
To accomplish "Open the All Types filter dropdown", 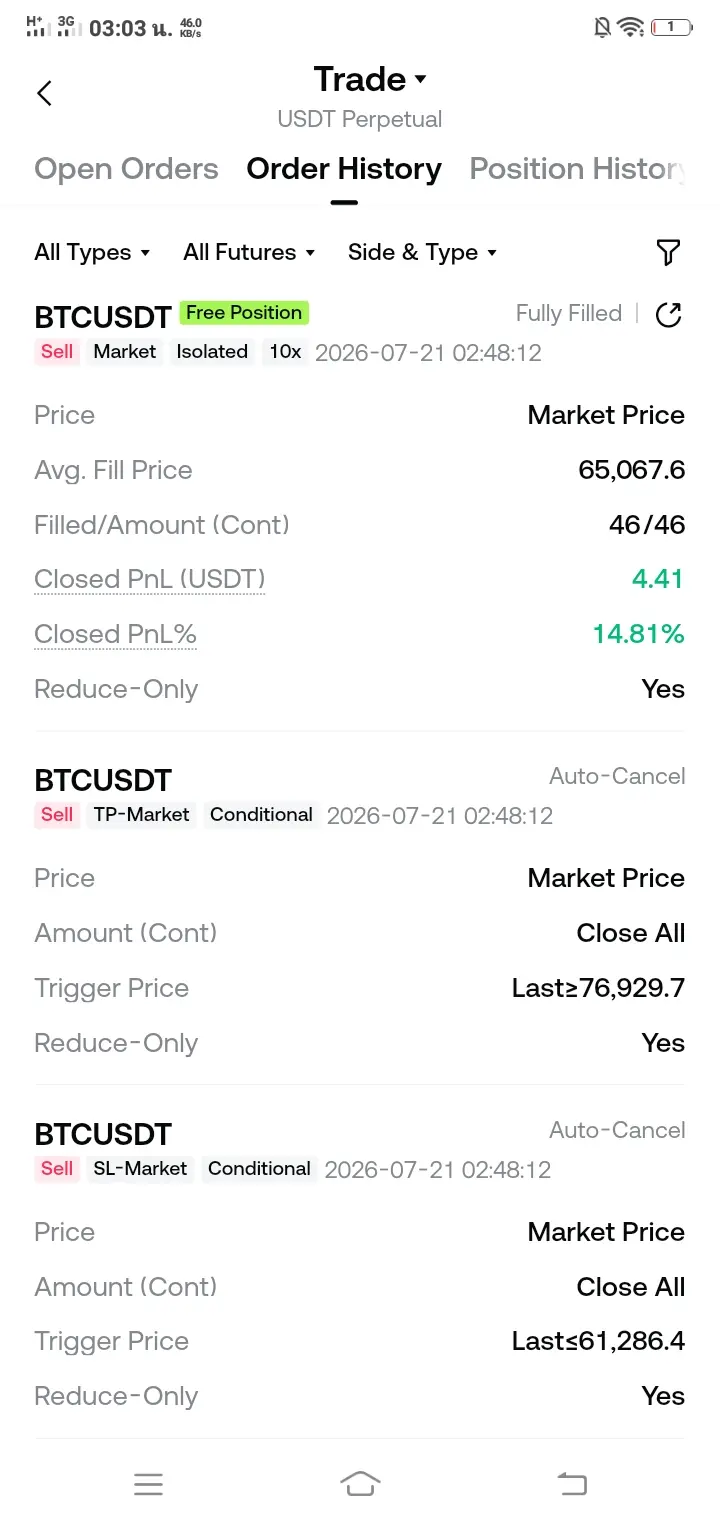I will pos(92,253).
